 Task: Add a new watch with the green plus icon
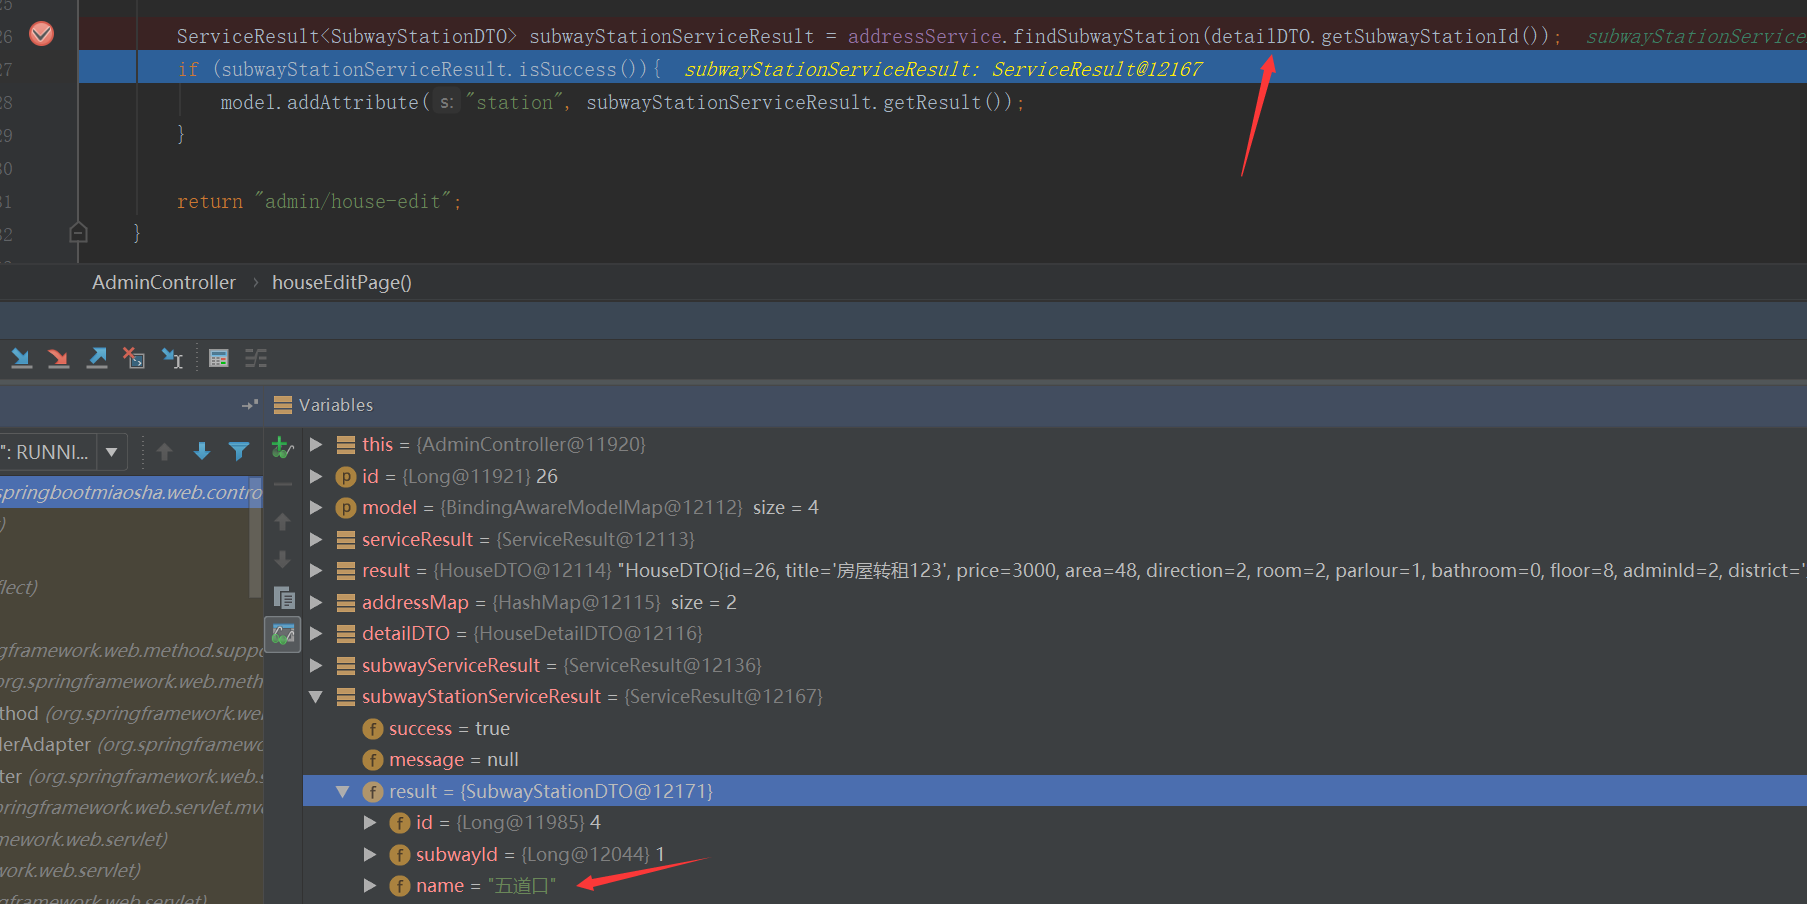(x=282, y=447)
